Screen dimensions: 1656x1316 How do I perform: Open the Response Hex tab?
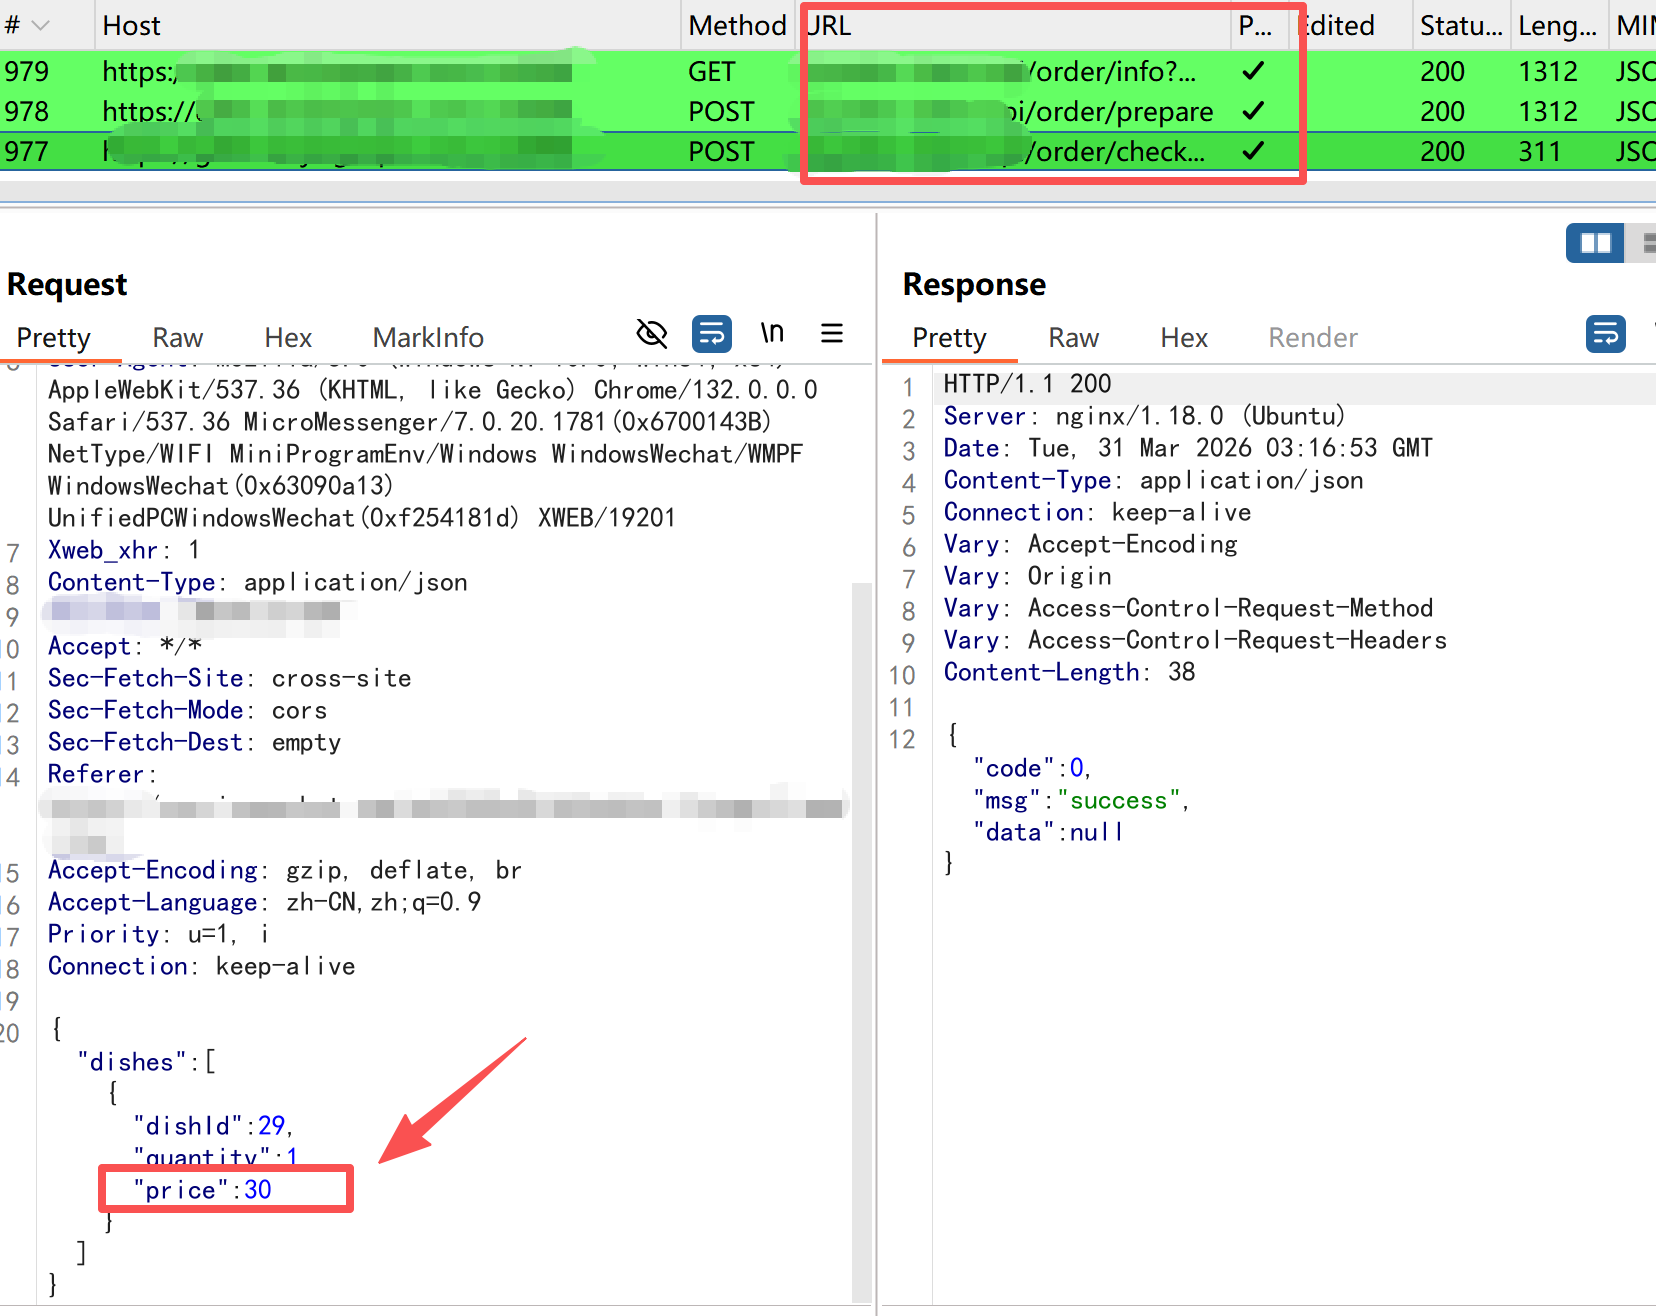click(x=1184, y=338)
